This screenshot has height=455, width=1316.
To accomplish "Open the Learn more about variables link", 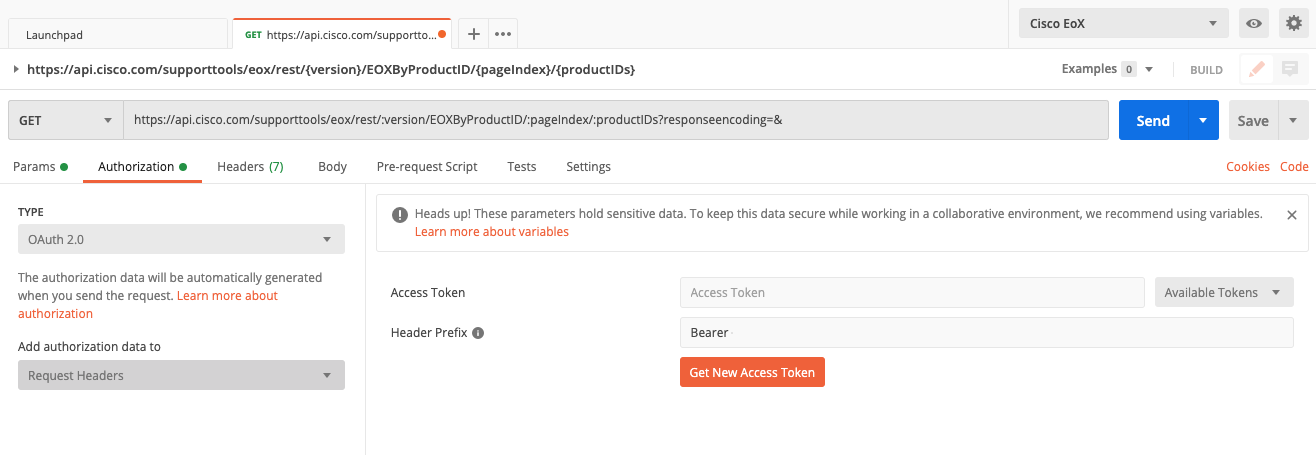I will pyautogui.click(x=492, y=231).
